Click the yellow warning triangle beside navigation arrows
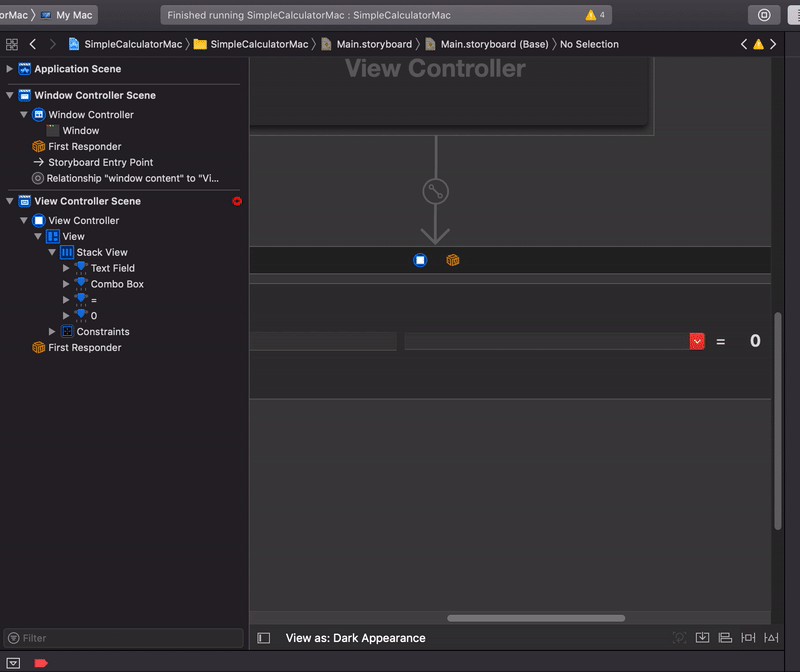 click(758, 44)
